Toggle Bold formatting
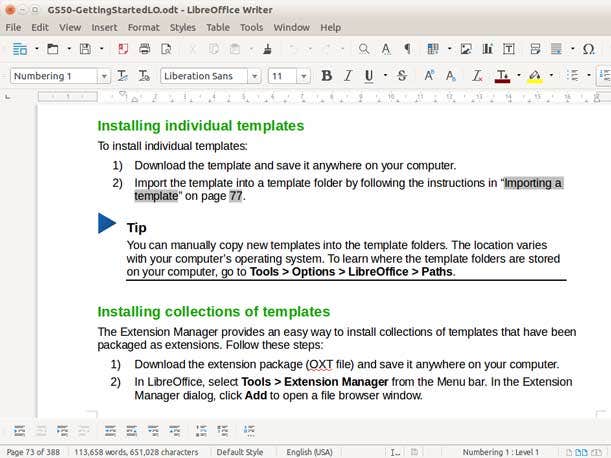611x458 pixels. pyautogui.click(x=326, y=76)
